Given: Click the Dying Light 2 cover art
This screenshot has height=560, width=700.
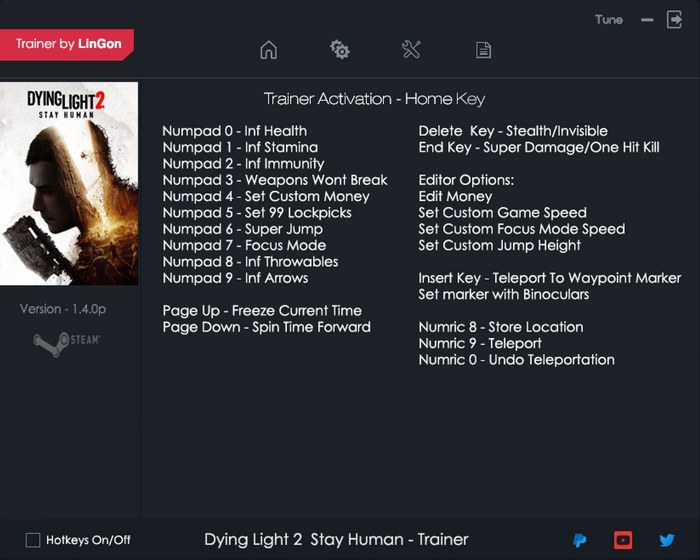Looking at the screenshot, I should click(x=69, y=184).
